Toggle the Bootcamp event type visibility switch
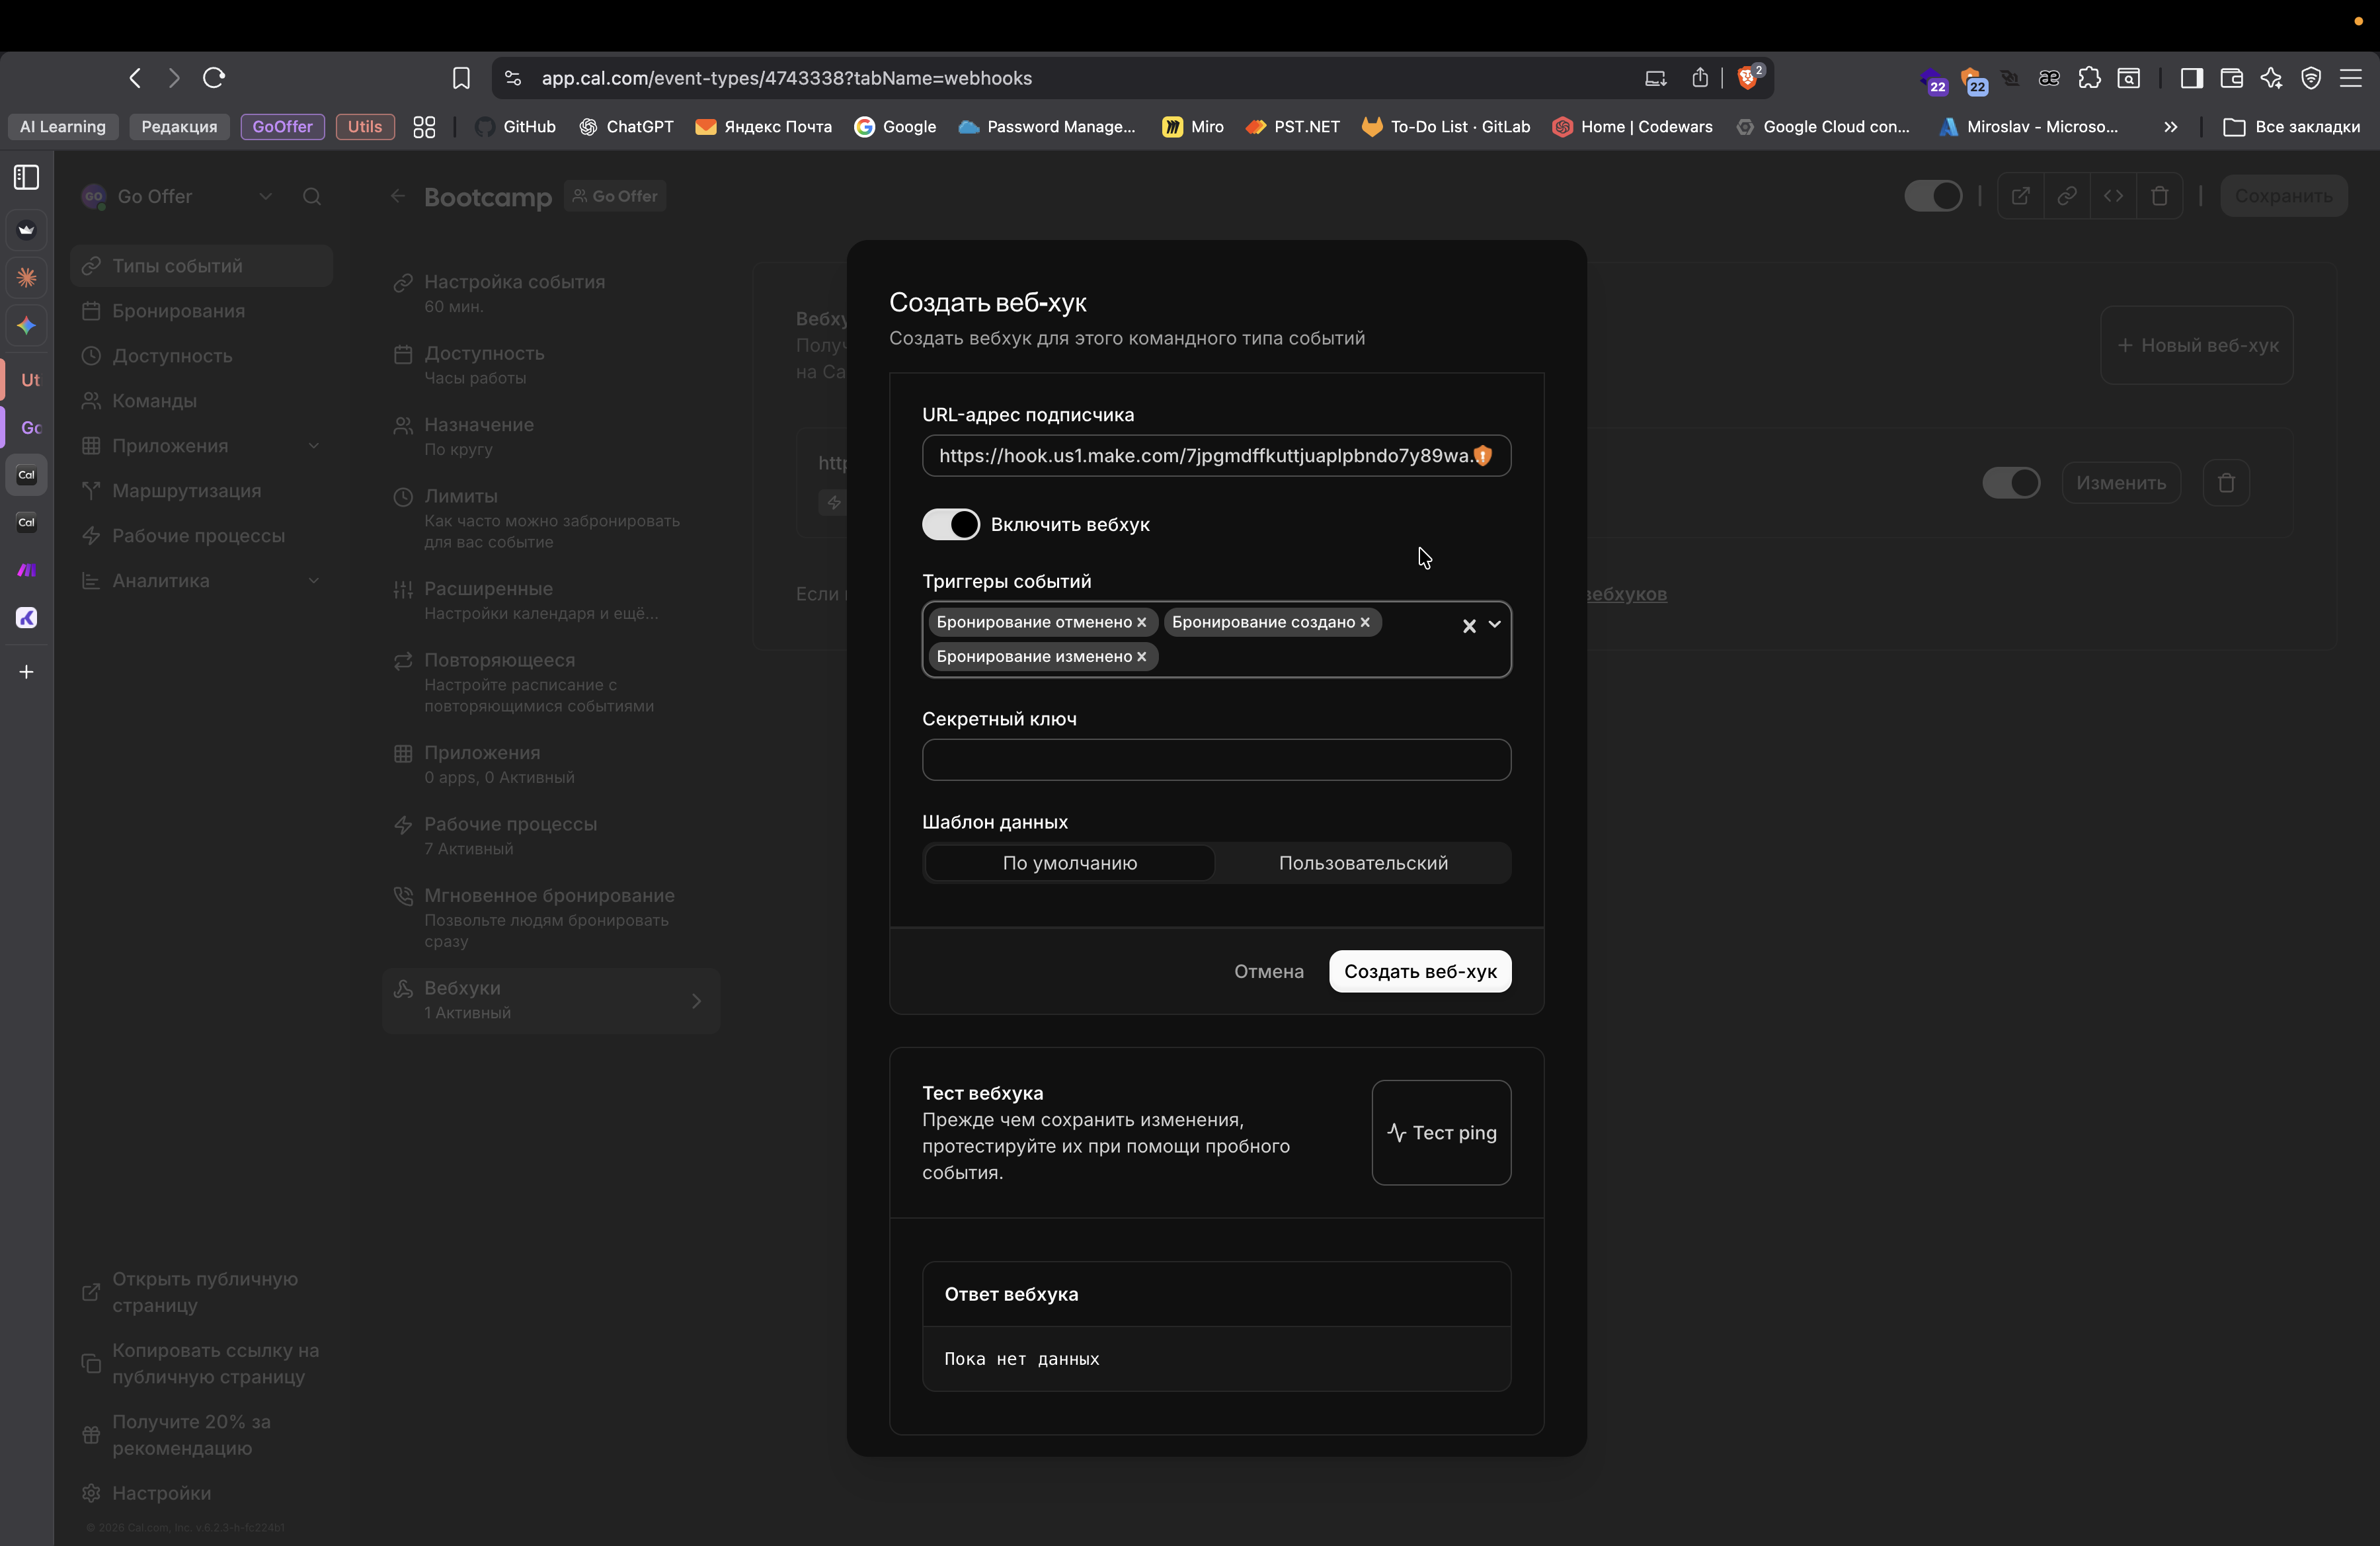The image size is (2380, 1546). [1932, 196]
